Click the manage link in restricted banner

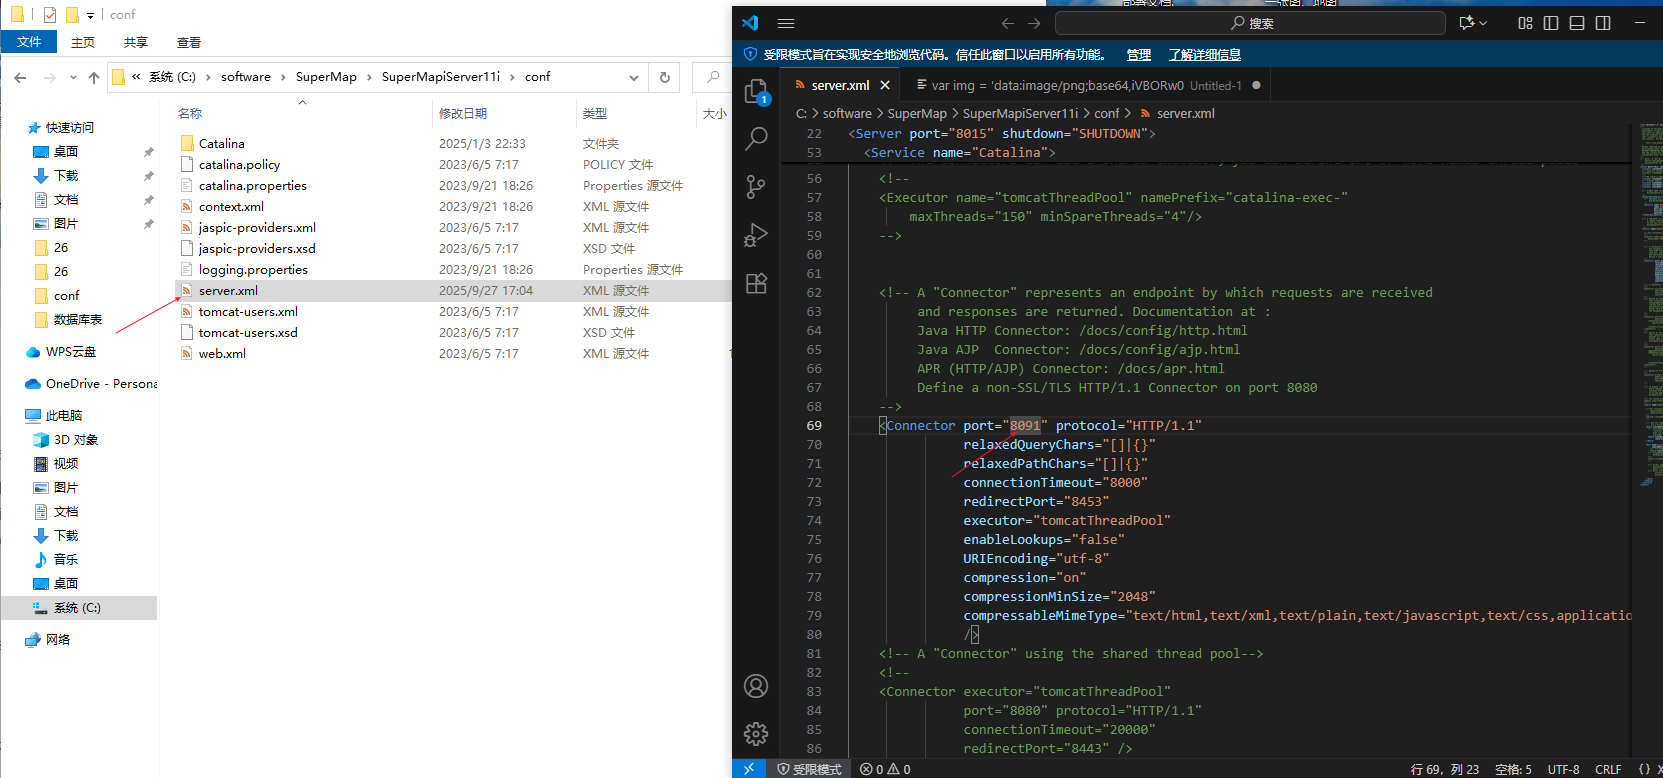(1139, 55)
